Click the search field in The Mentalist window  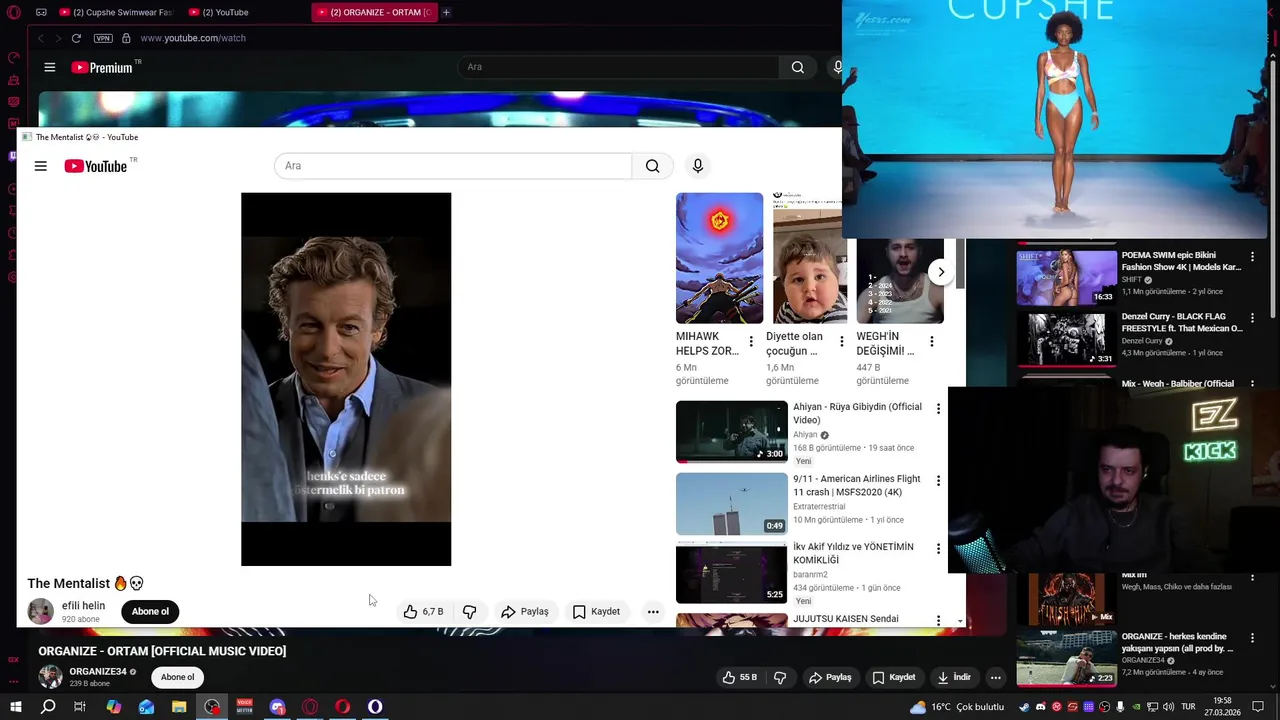click(453, 166)
